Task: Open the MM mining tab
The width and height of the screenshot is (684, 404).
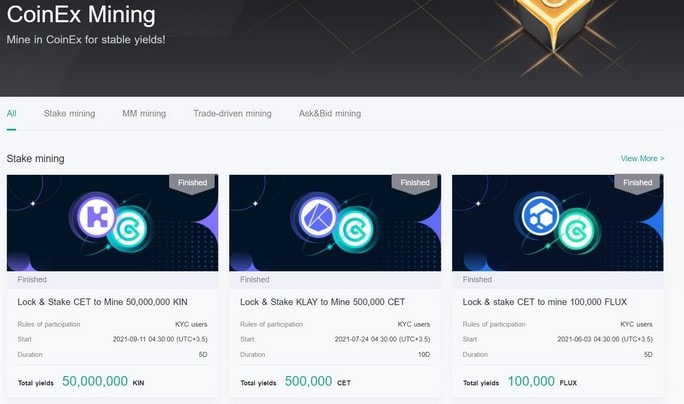Action: 144,113
